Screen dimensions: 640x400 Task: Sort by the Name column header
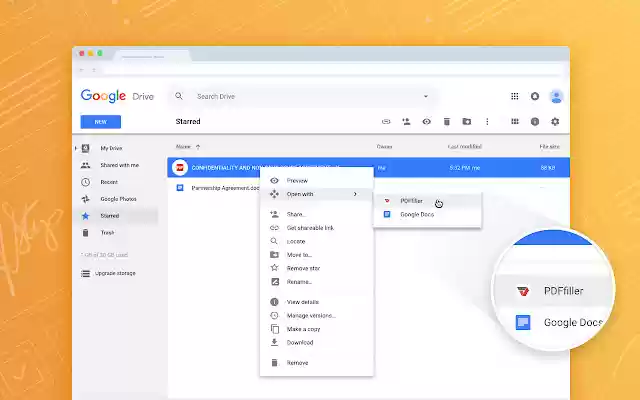183,147
